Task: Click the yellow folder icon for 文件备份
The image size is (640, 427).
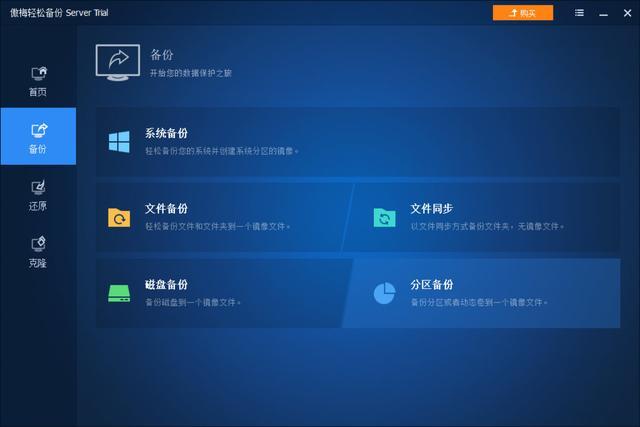Action: coord(119,217)
